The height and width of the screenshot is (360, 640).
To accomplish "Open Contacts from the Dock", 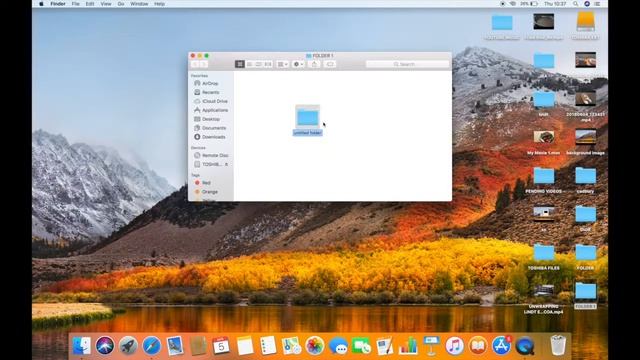I will pos(198,346).
